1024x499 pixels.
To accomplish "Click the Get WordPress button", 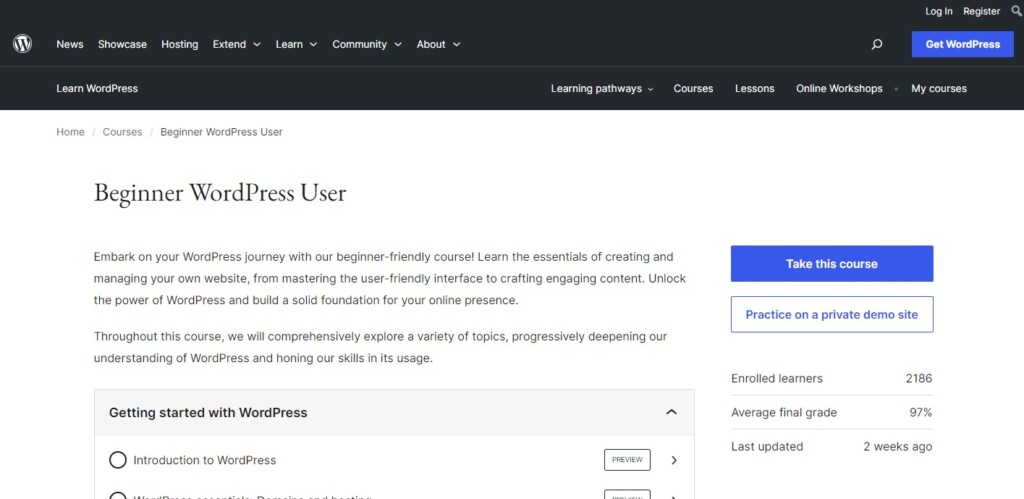I will click(x=963, y=44).
